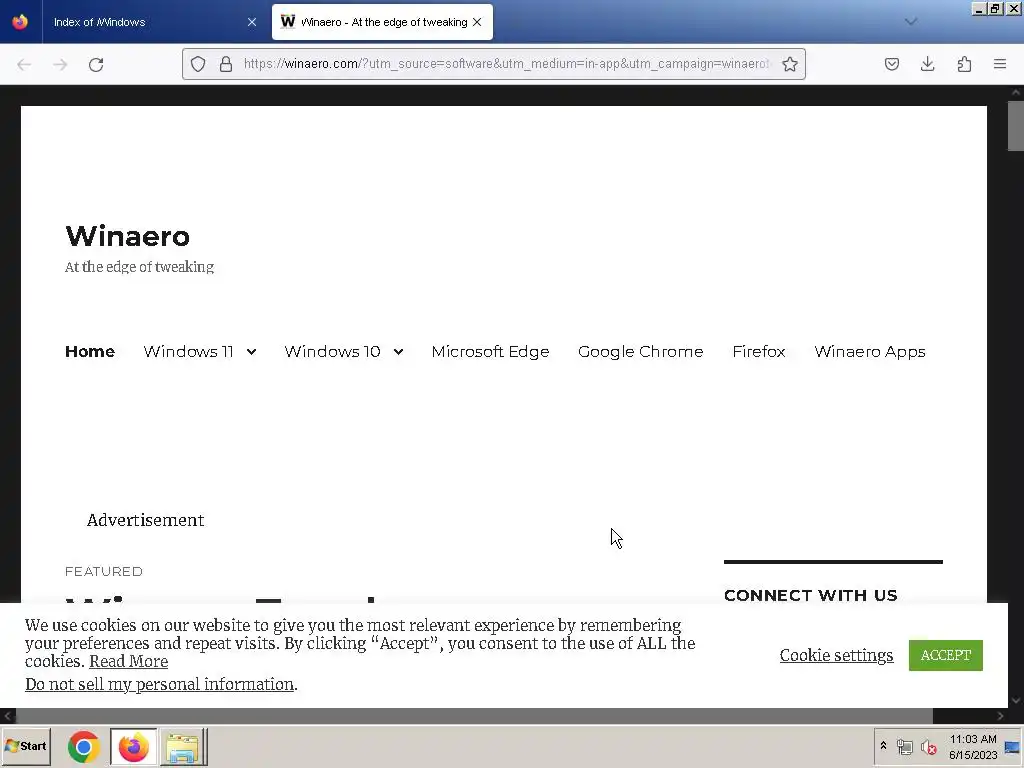This screenshot has height=768, width=1024.
Task: Click the Read More cookie link
Action: (x=129, y=662)
